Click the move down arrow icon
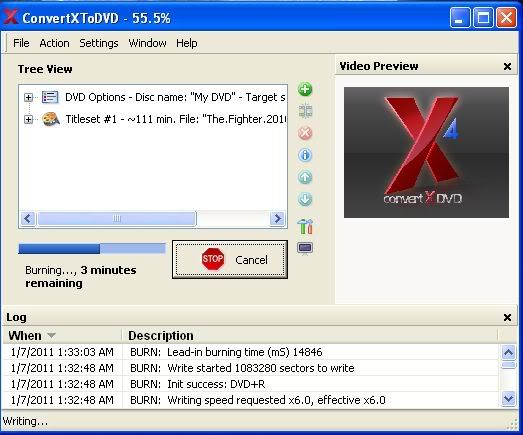523x435 pixels. tap(305, 199)
